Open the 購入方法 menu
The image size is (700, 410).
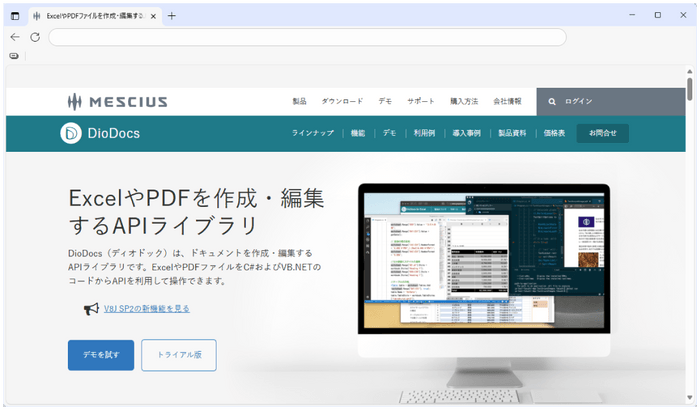pos(464,101)
